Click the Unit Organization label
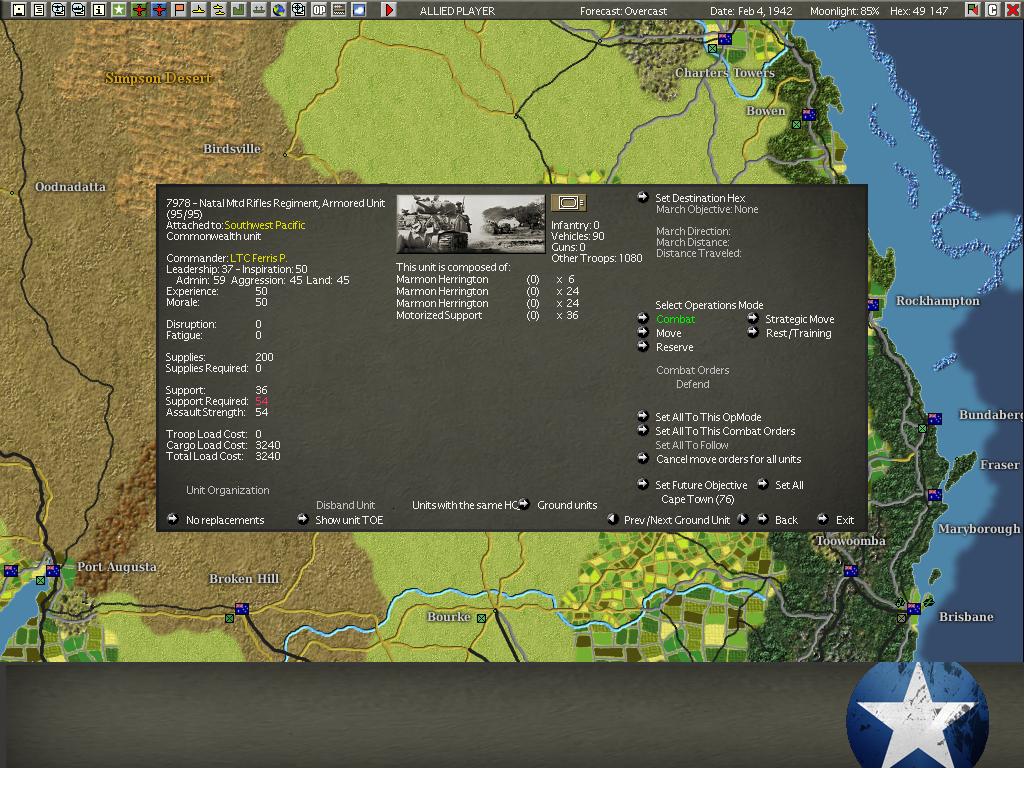This screenshot has height=786, width=1024. pos(227,490)
